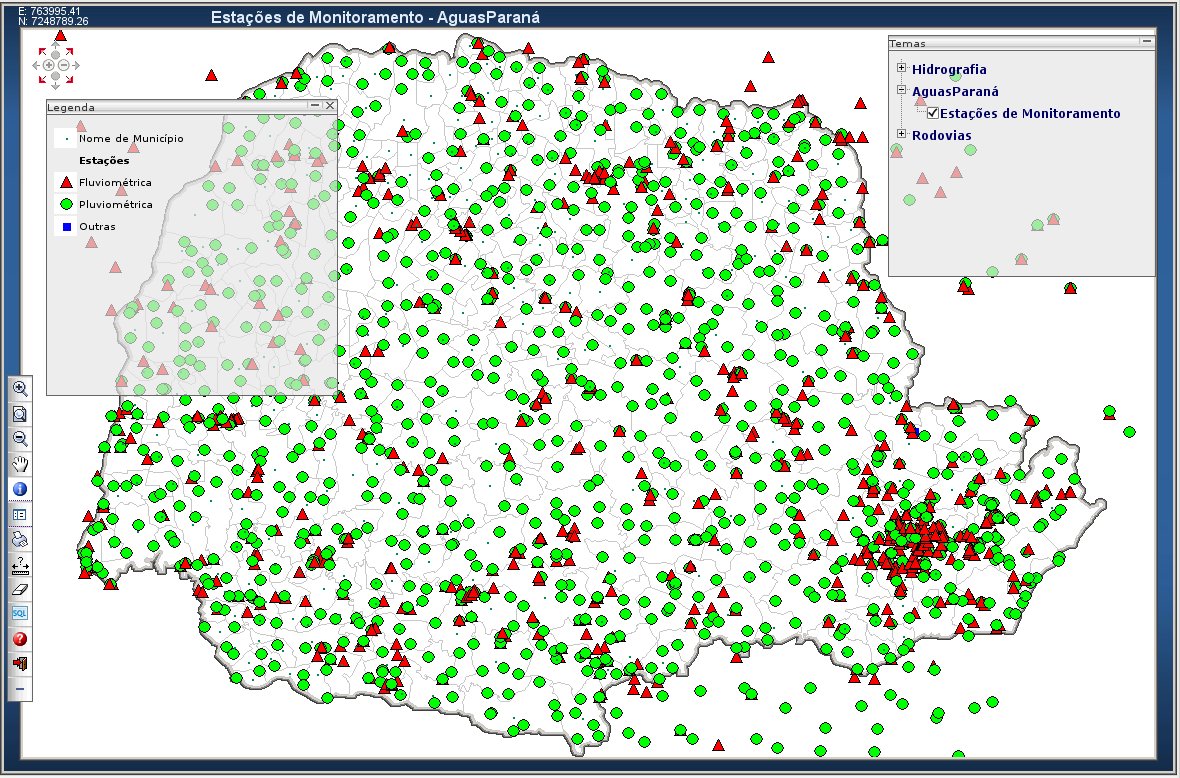The width and height of the screenshot is (1180, 778).
Task: Click the red exit door icon
Action: [20, 663]
